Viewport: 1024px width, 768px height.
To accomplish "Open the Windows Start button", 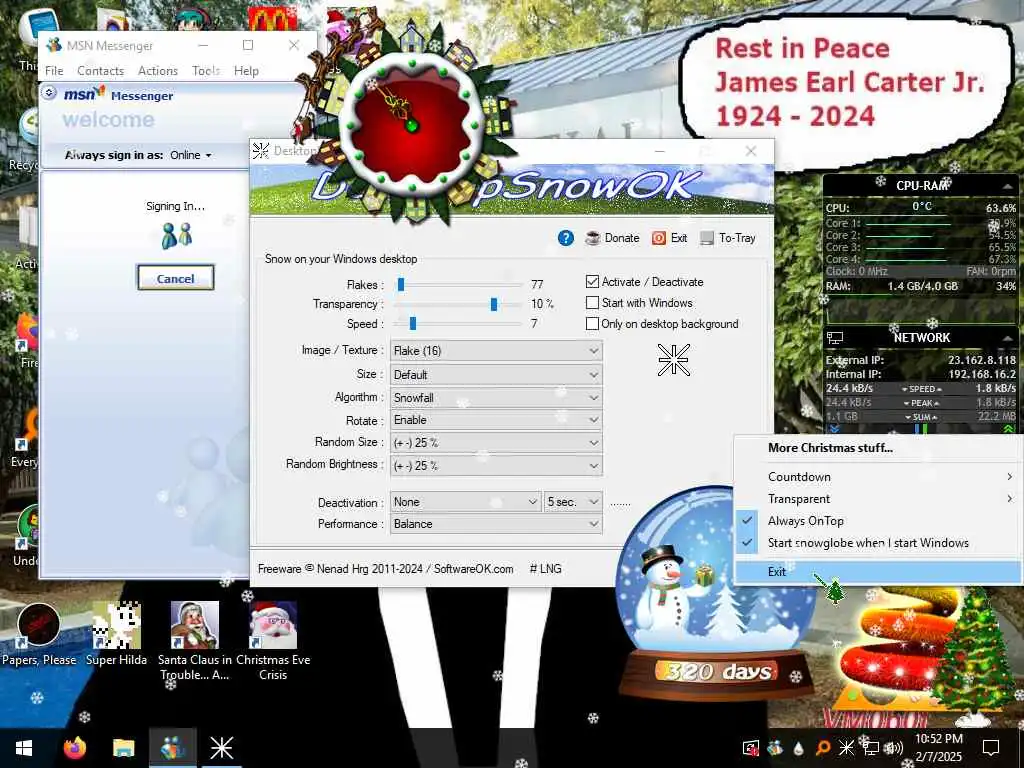I will (24, 748).
